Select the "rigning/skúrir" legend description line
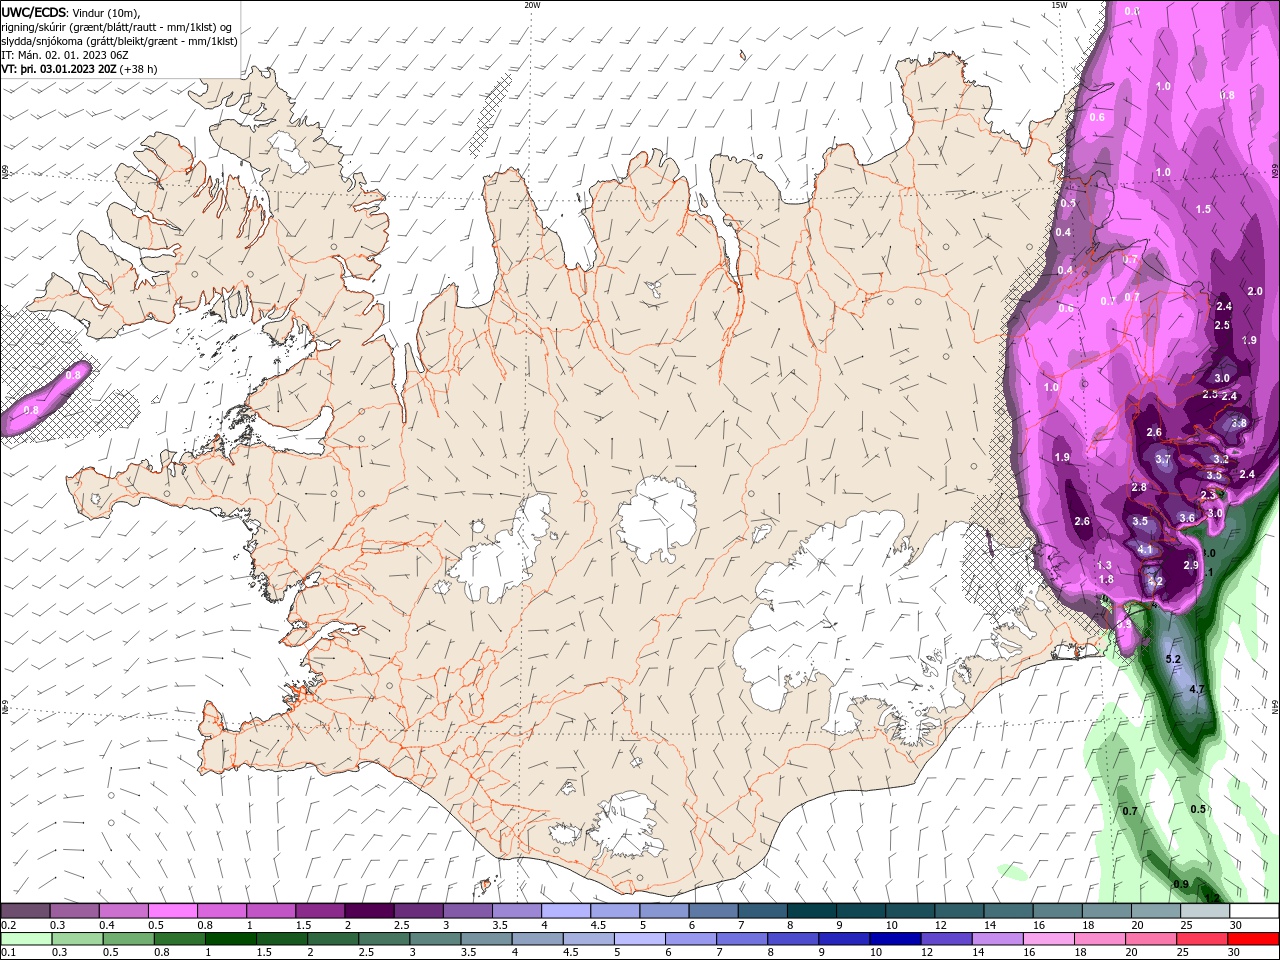The height and width of the screenshot is (960, 1280). (x=117, y=27)
